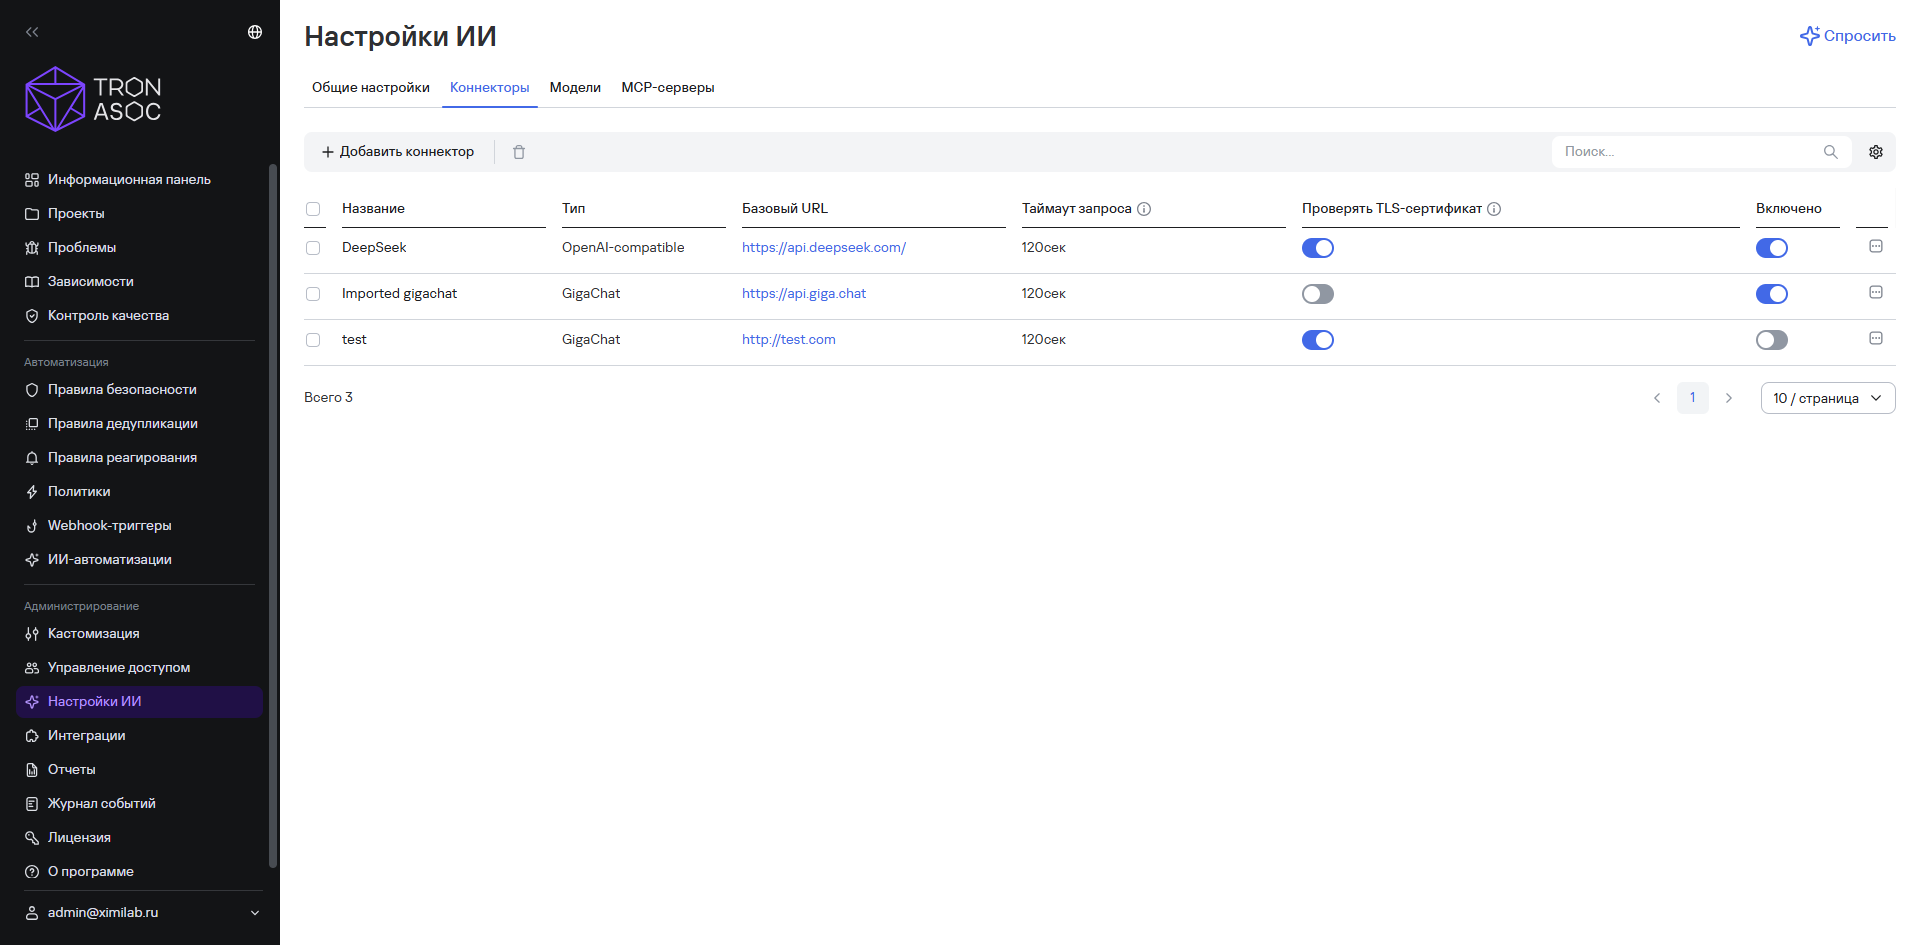
Task: Check the Imported gigachat row checkbox
Action: pos(313,294)
